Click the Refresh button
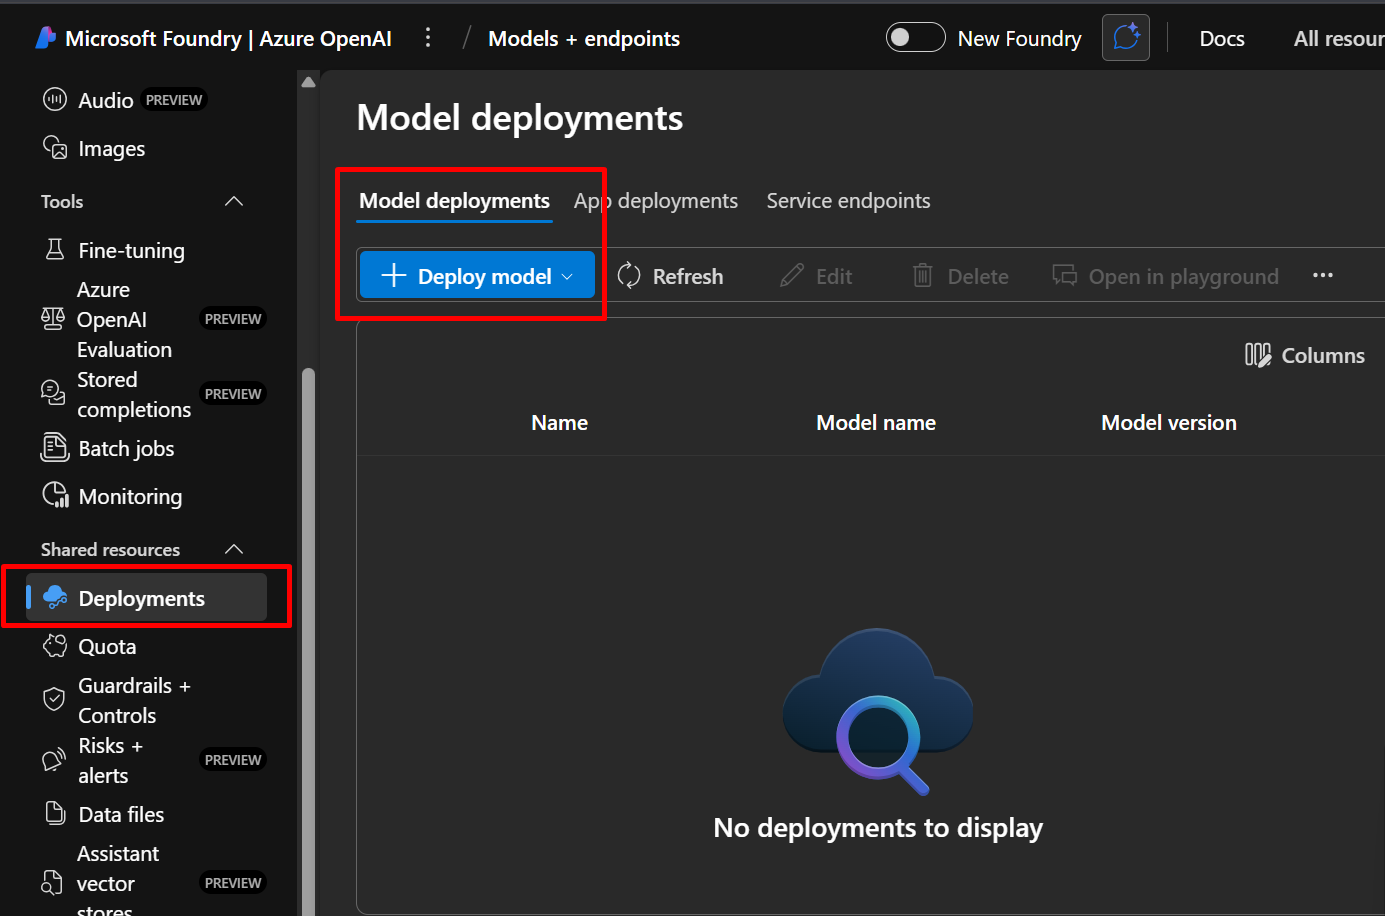This screenshot has height=916, width=1385. 671,276
